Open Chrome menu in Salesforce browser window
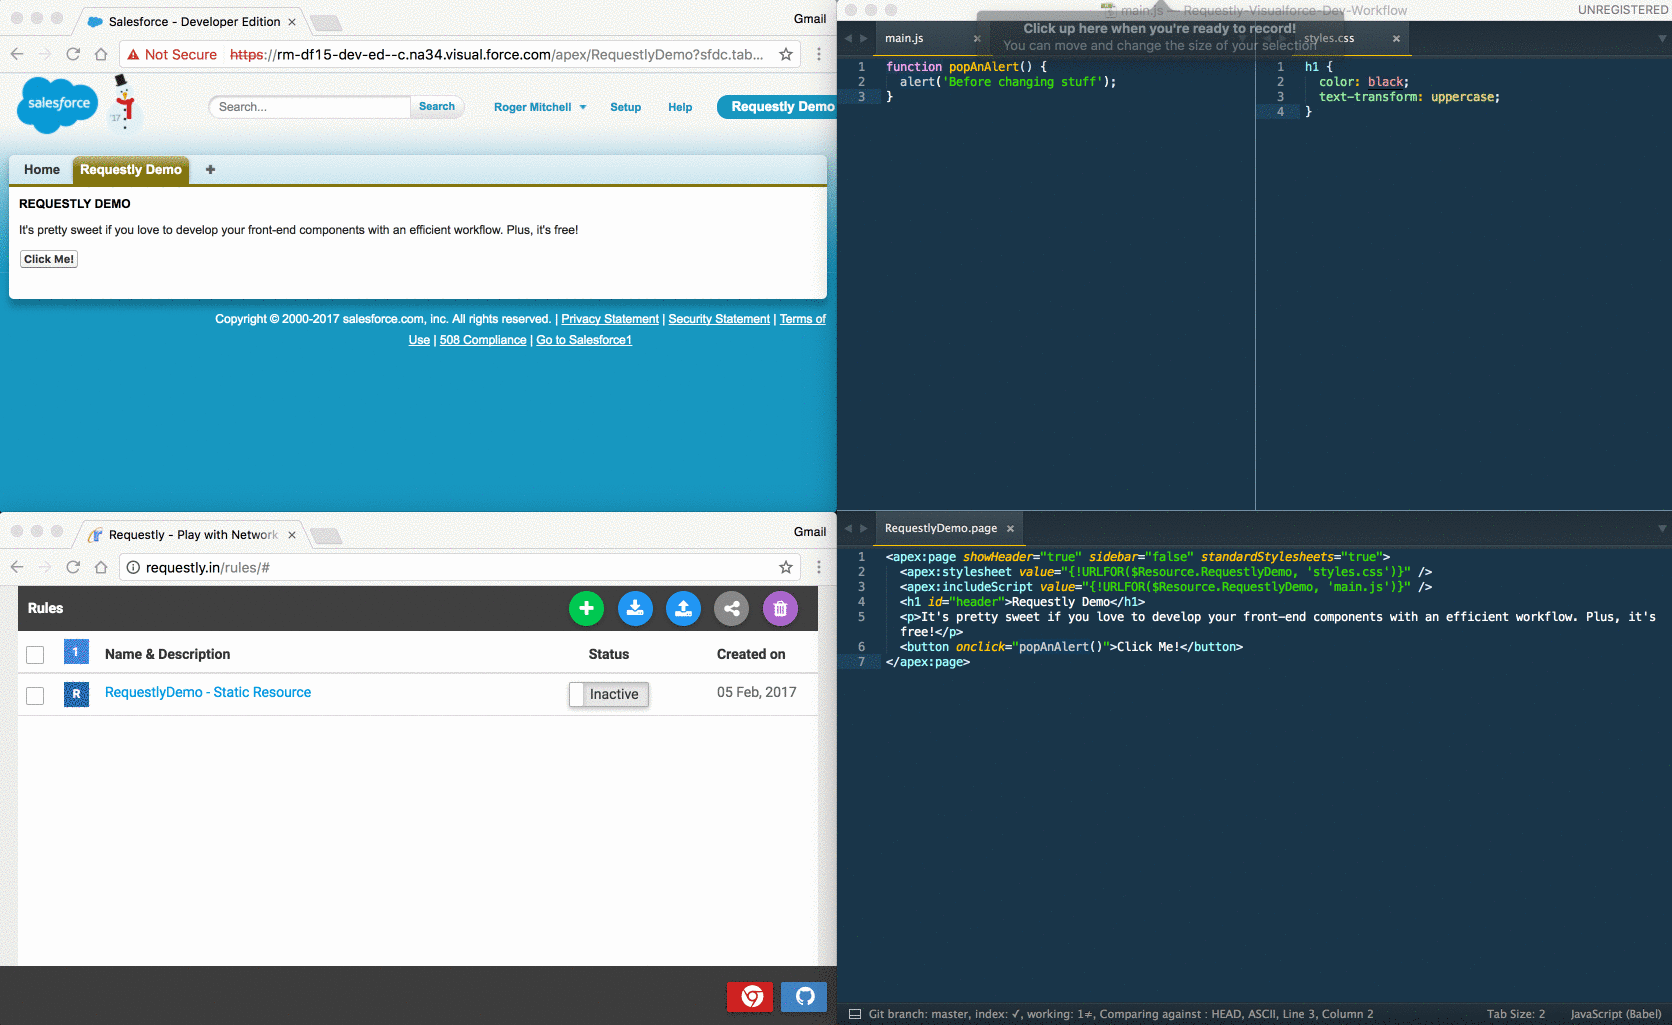 (x=819, y=54)
